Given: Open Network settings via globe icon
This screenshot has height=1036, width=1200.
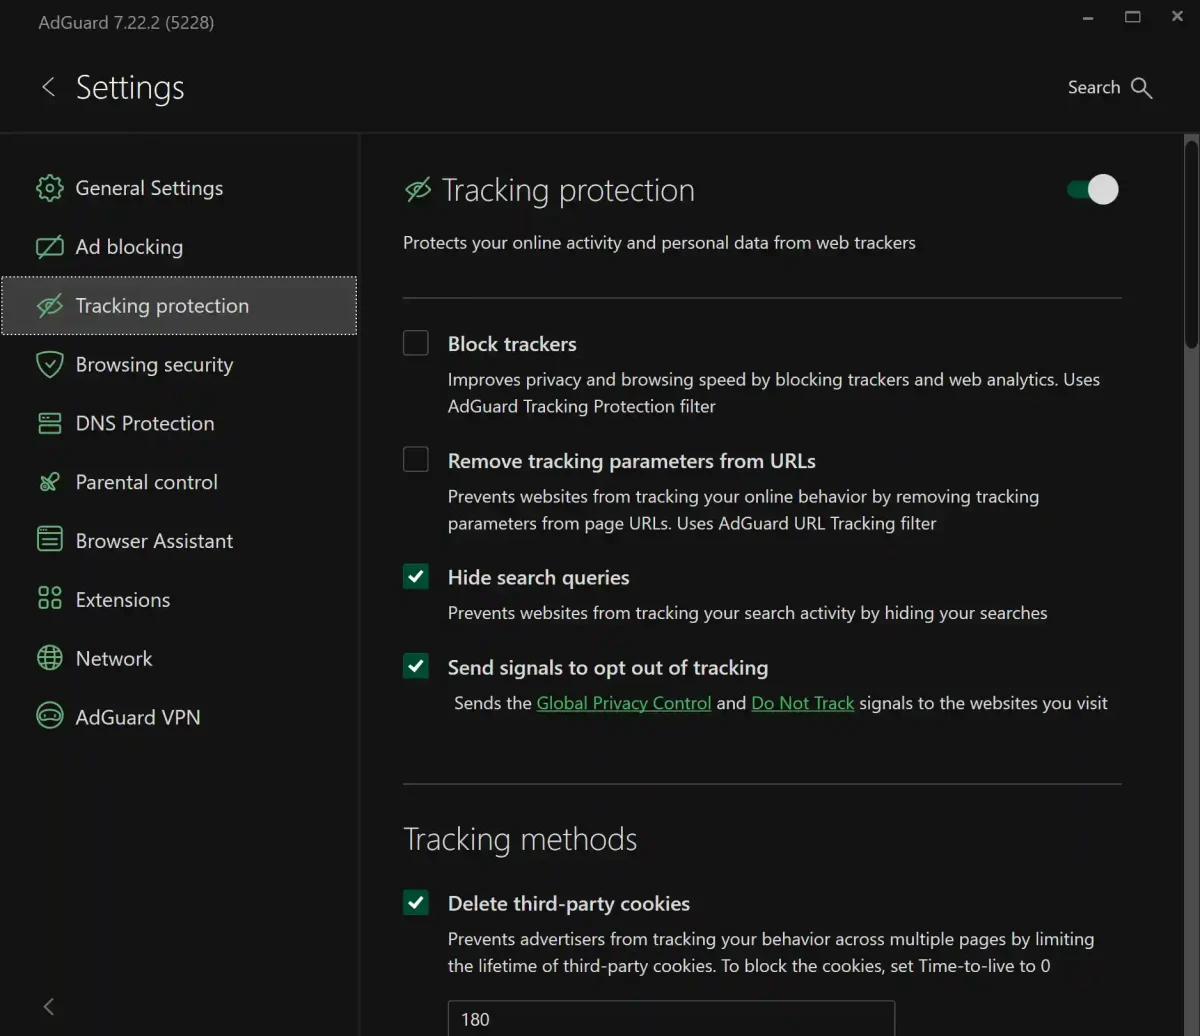Looking at the screenshot, I should click(49, 658).
